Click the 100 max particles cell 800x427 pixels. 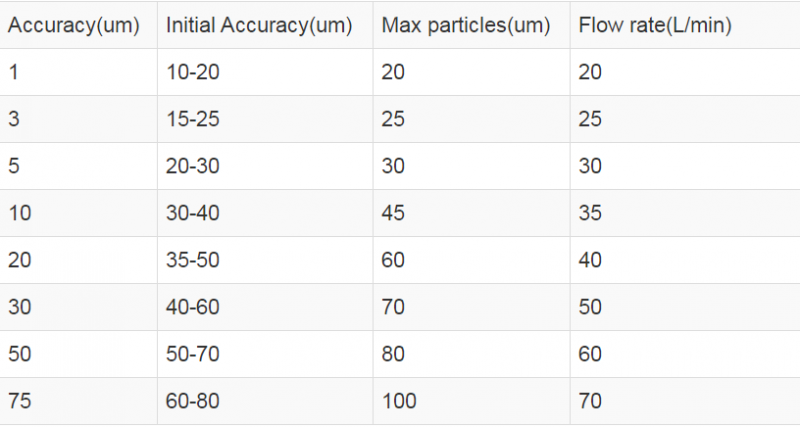pyautogui.click(x=399, y=401)
